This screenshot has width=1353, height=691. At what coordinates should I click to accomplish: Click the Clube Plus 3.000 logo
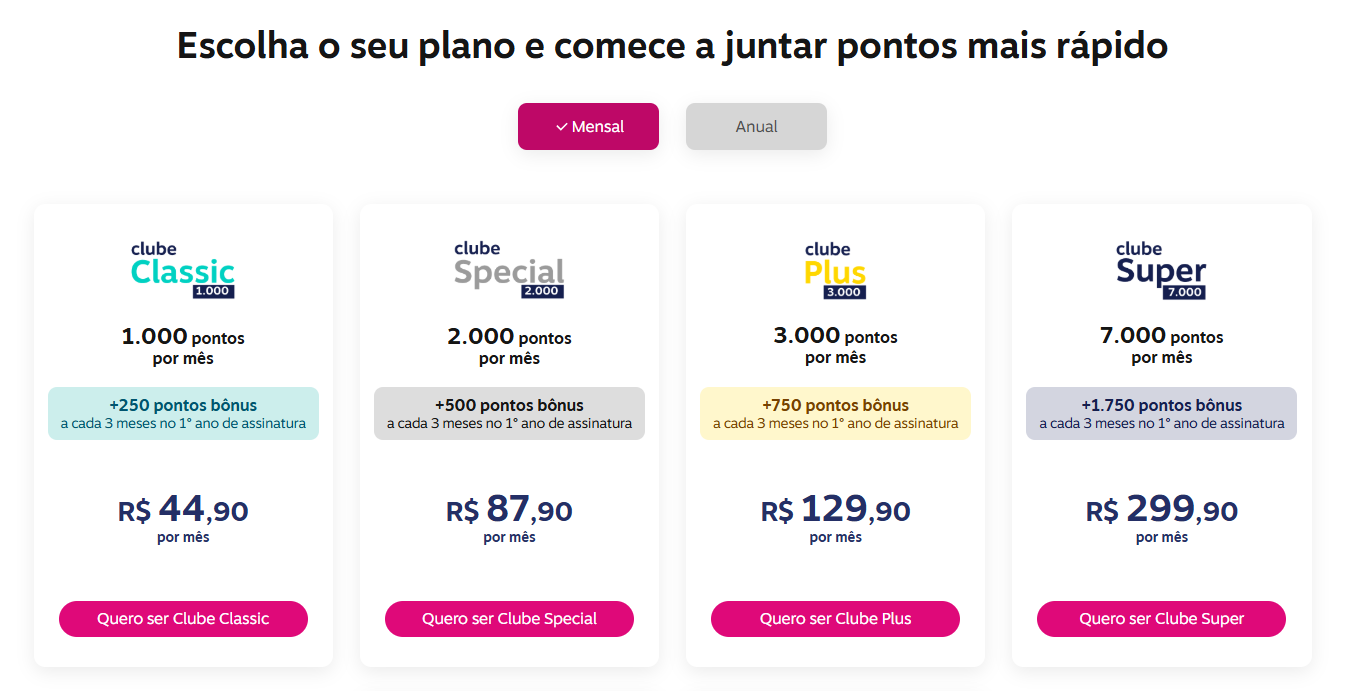pos(835,268)
